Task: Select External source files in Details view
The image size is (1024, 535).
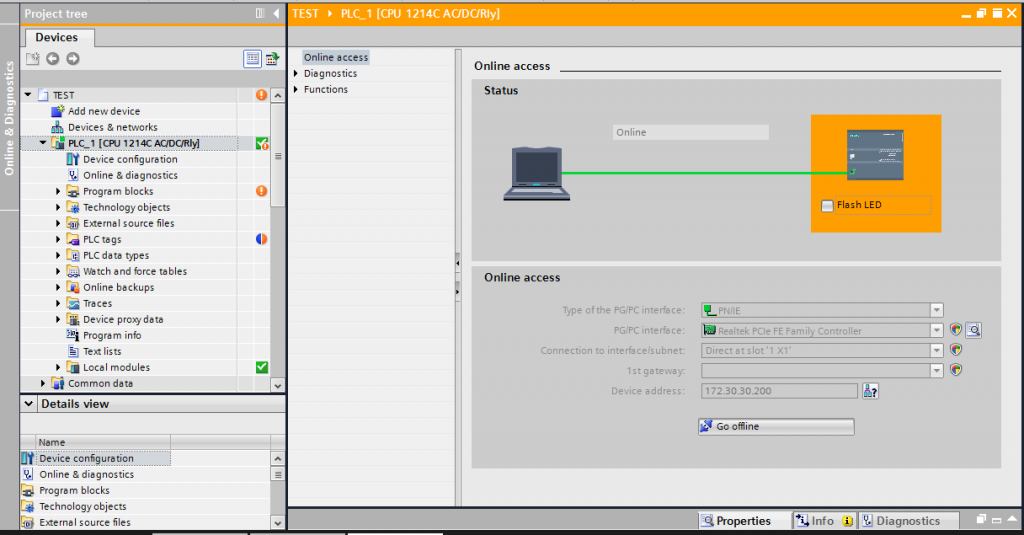Action: tap(85, 523)
